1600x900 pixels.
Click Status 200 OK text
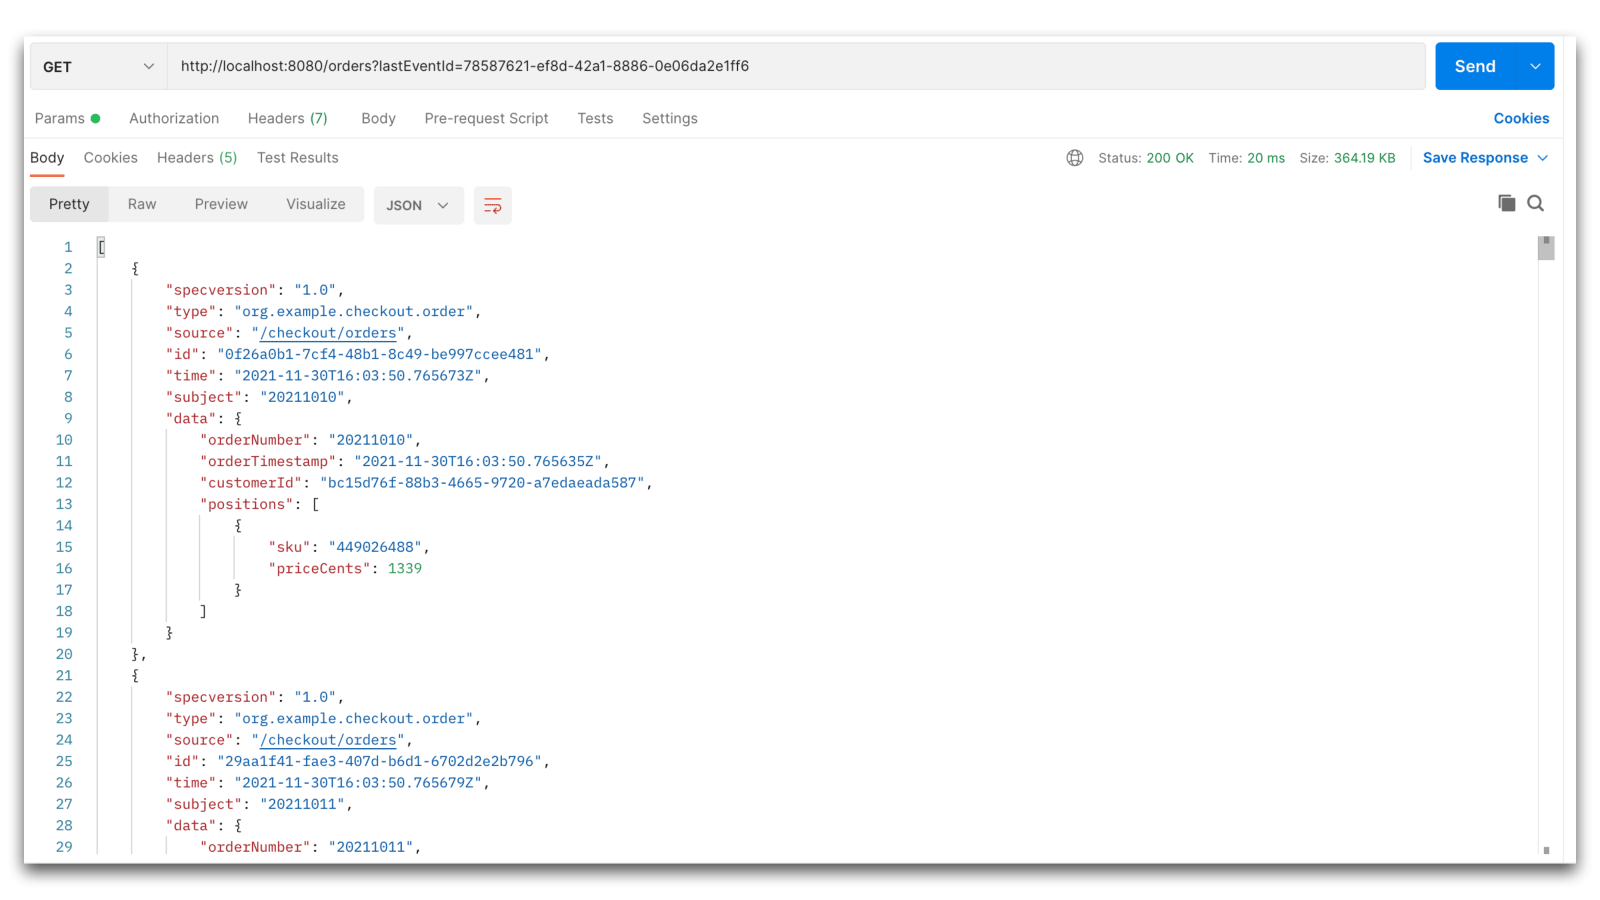pos(1146,158)
